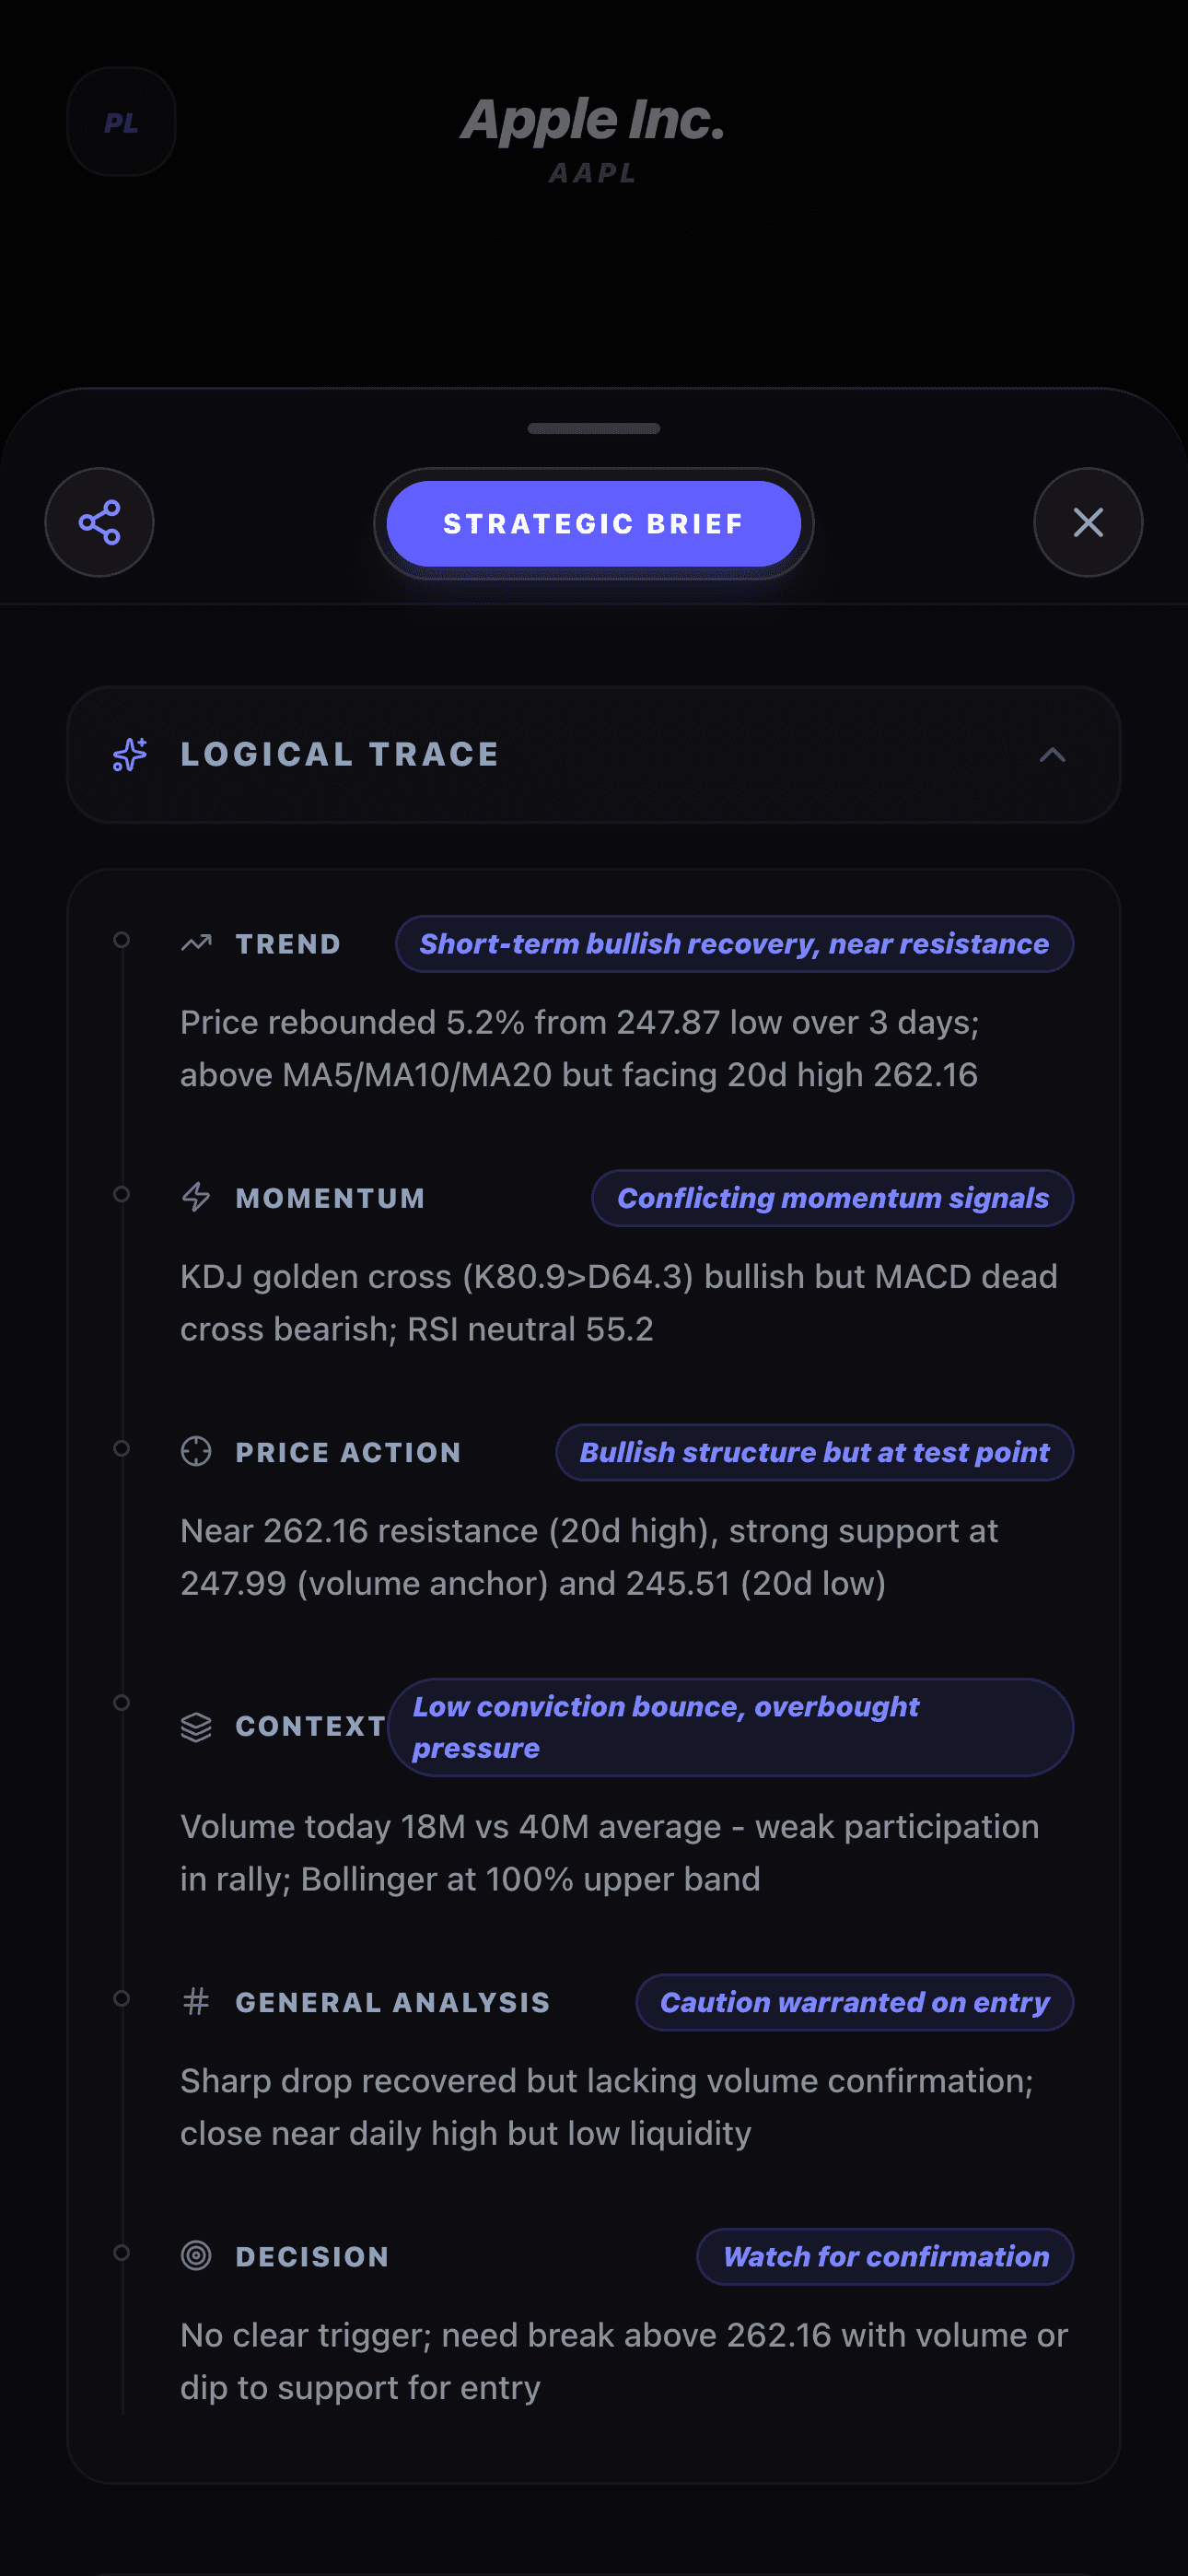Image resolution: width=1188 pixels, height=2576 pixels.
Task: Open the share options via share icon
Action: pyautogui.click(x=99, y=522)
